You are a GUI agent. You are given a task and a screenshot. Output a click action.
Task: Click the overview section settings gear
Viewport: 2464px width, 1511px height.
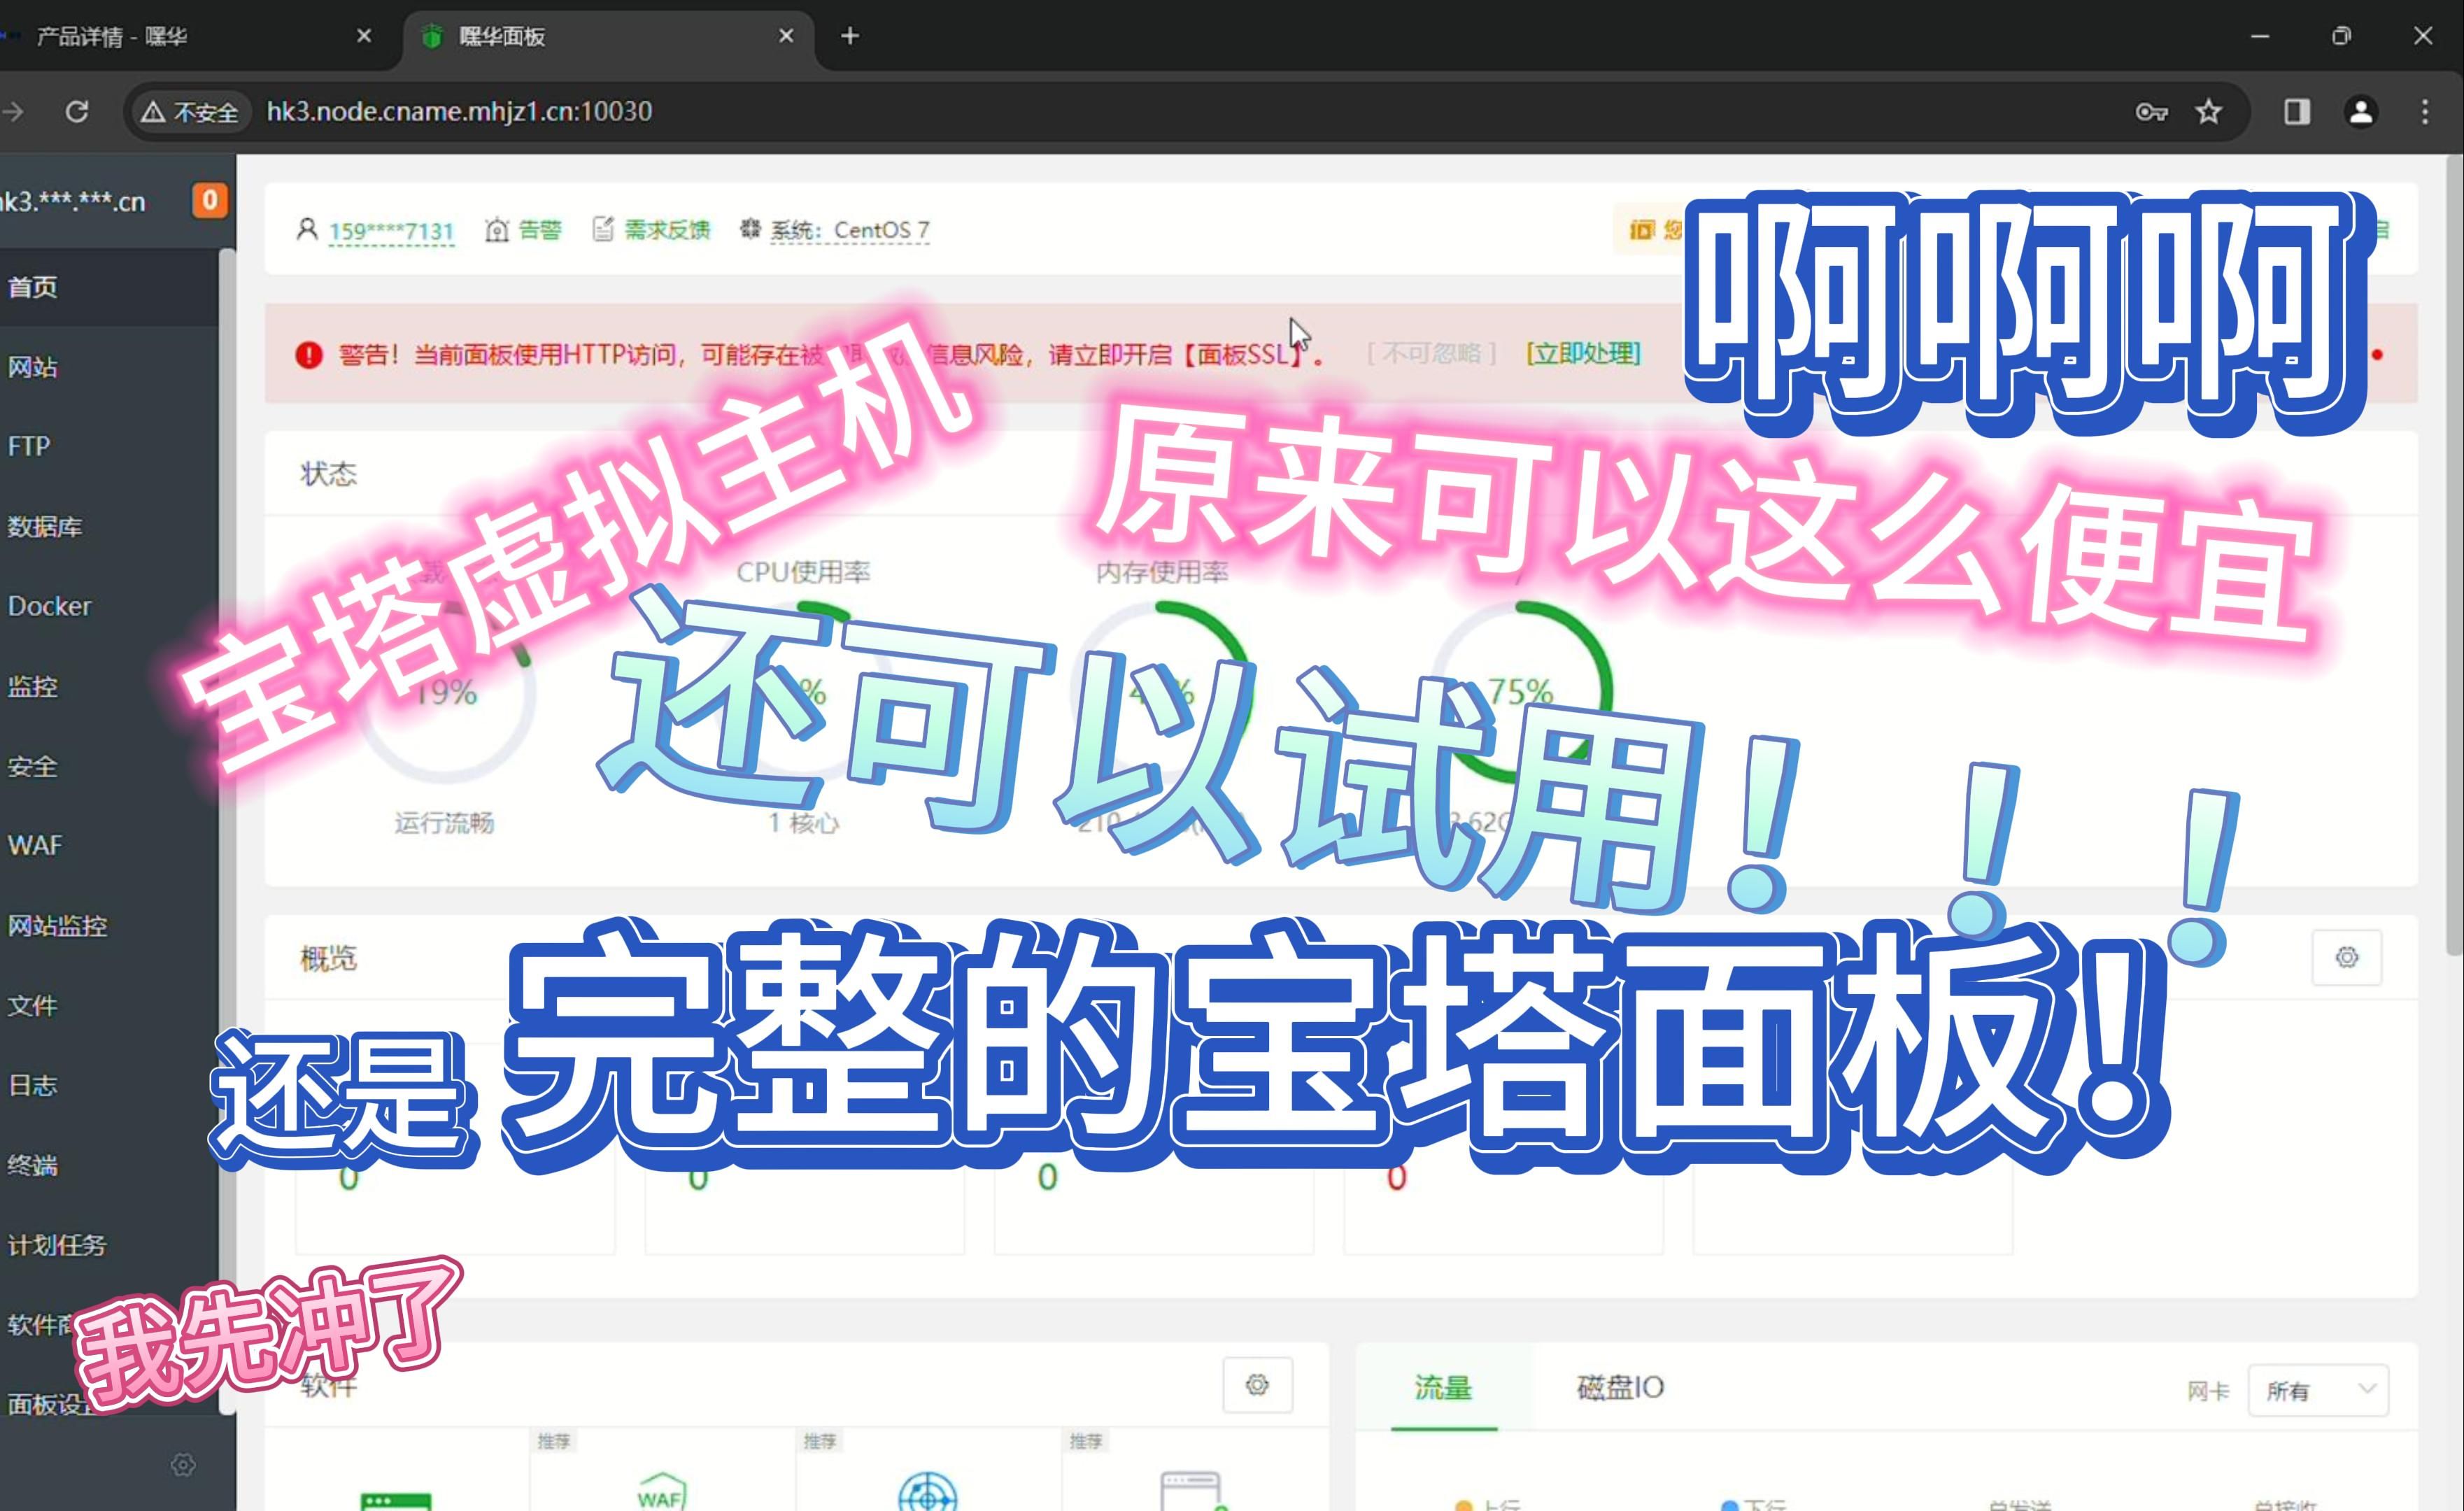2346,957
